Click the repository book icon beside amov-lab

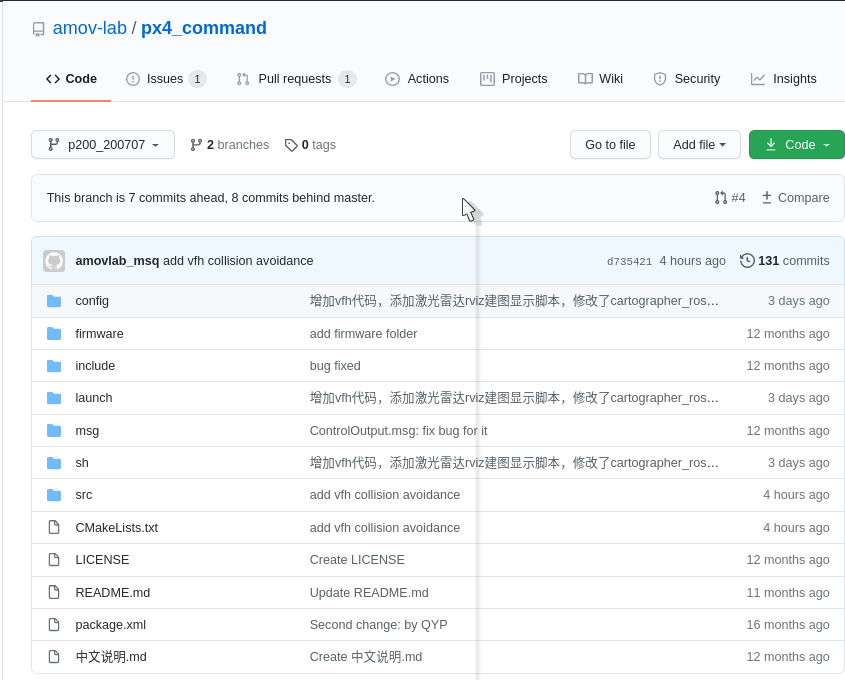coord(38,29)
